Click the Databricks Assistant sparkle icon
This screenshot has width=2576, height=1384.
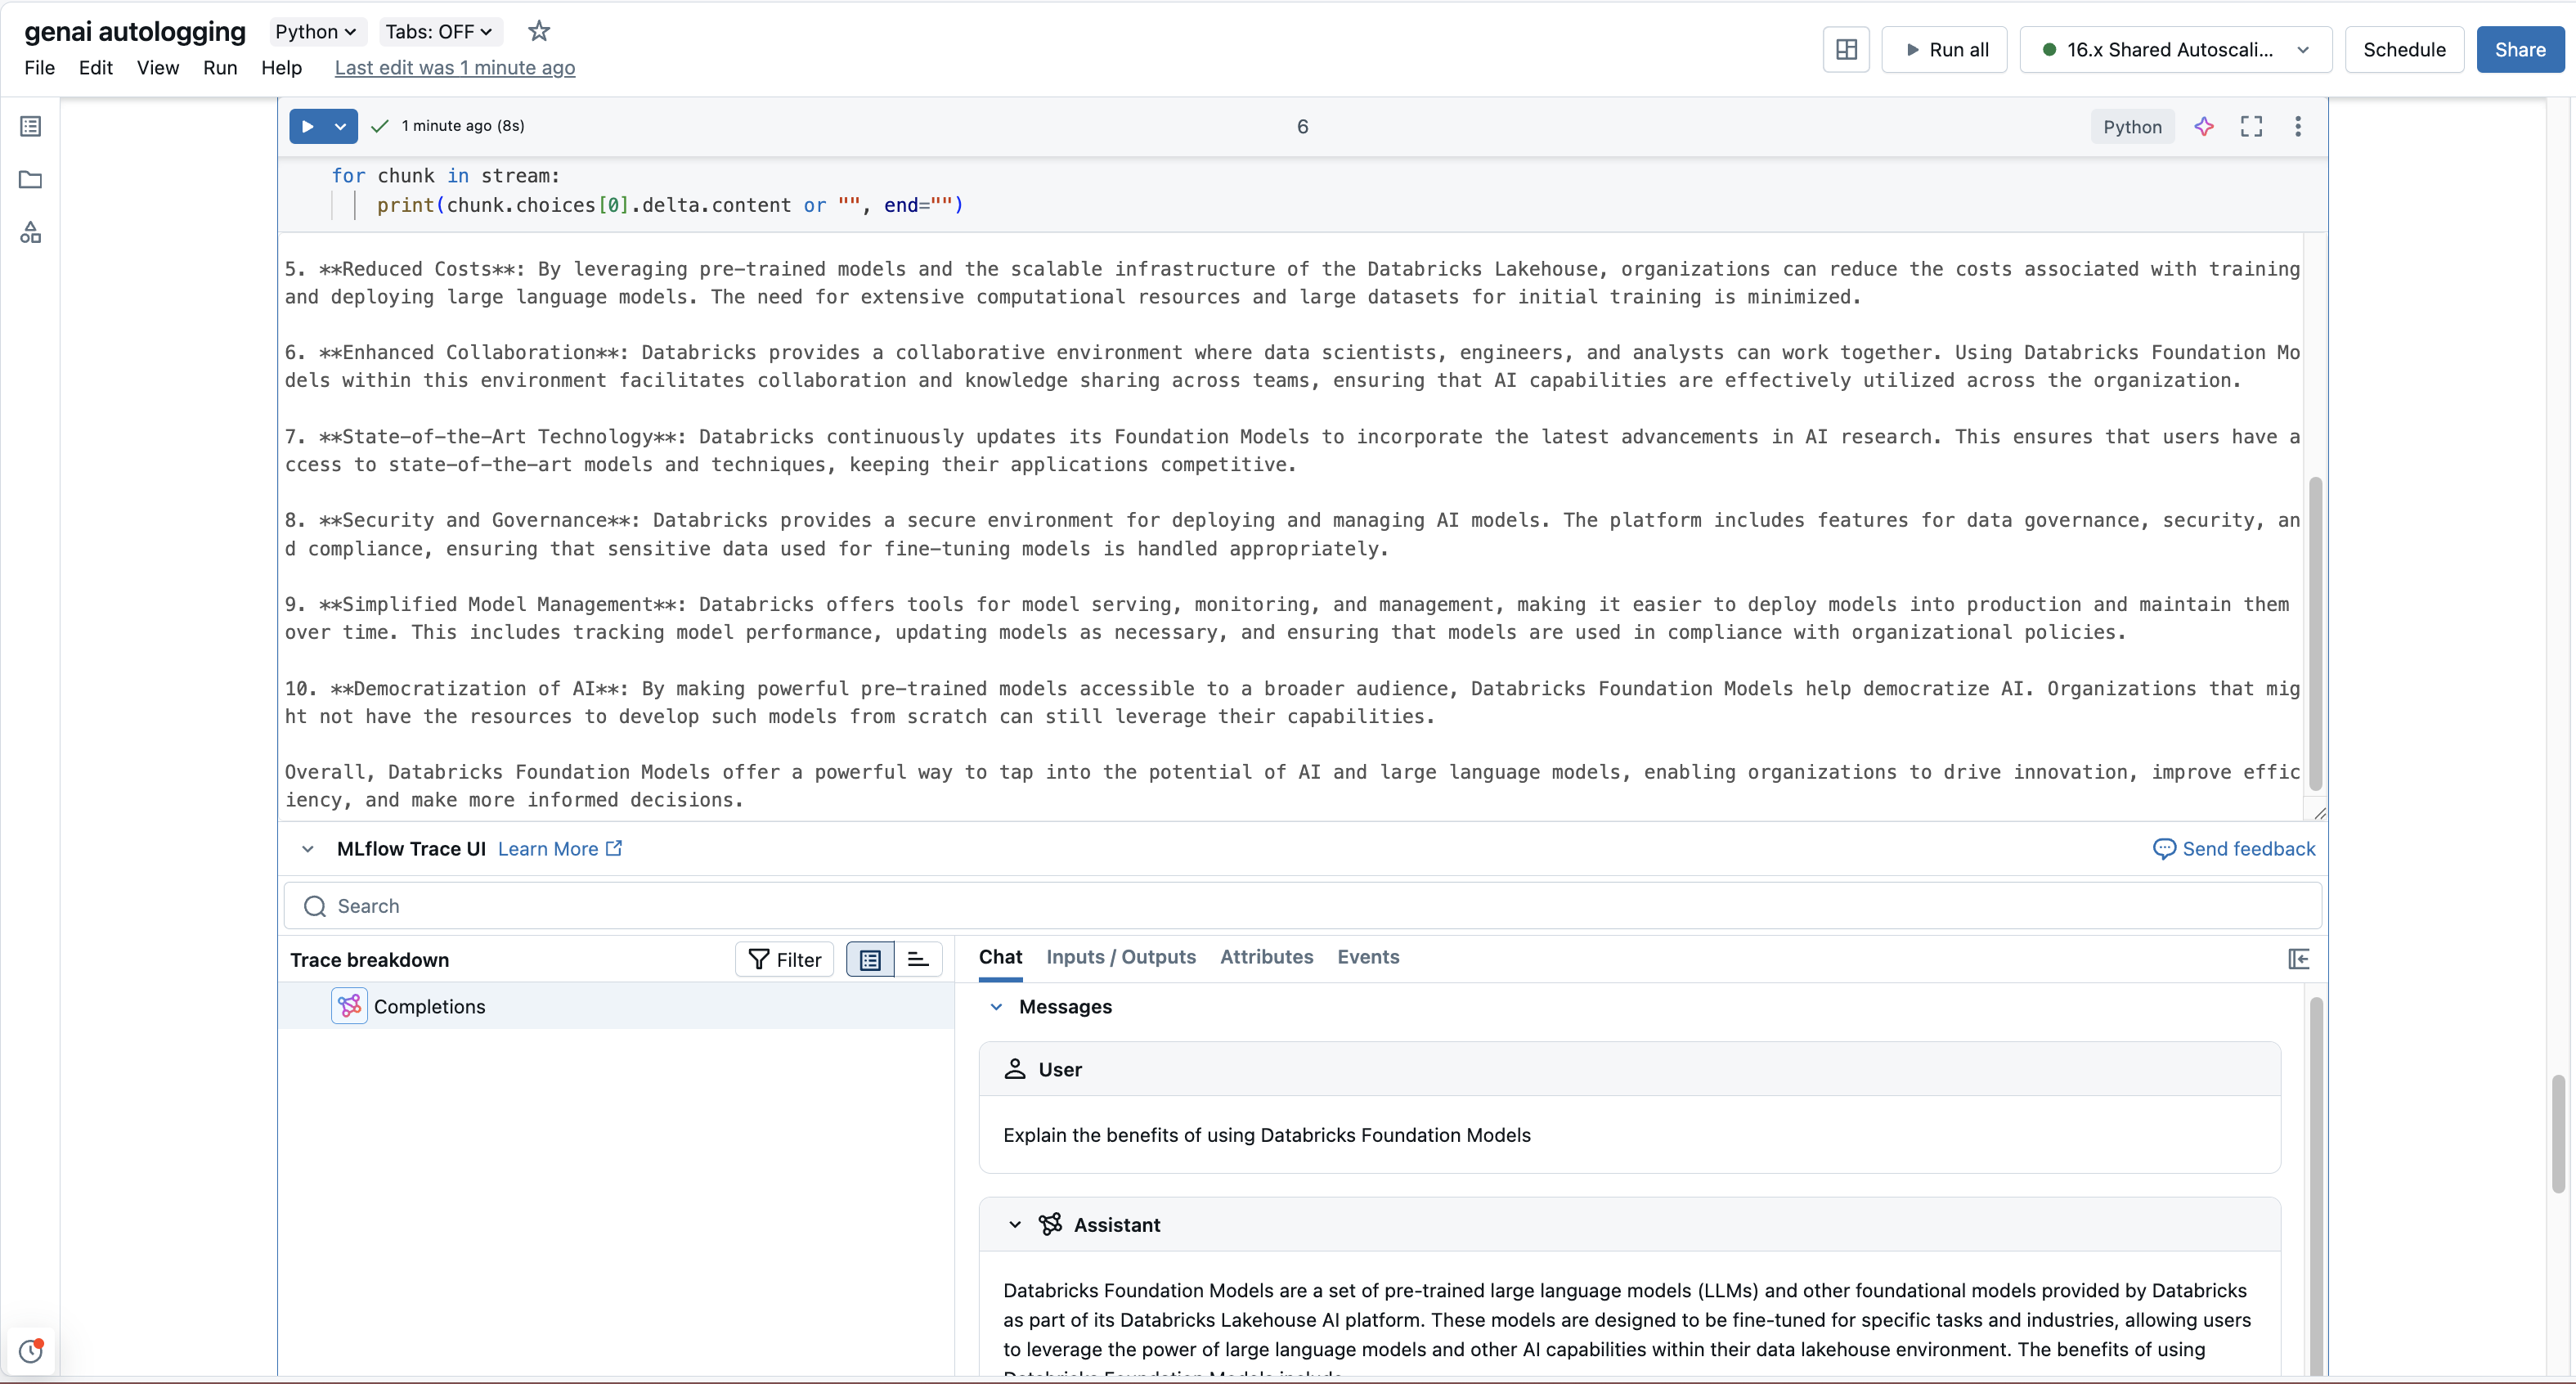(2204, 126)
